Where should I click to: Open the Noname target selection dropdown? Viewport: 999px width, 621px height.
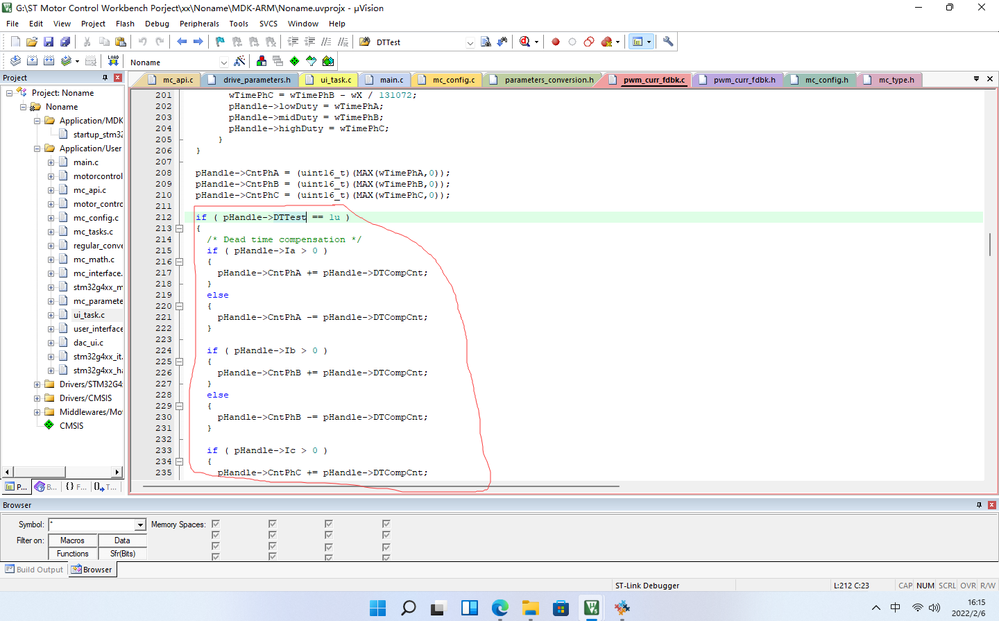(x=224, y=62)
